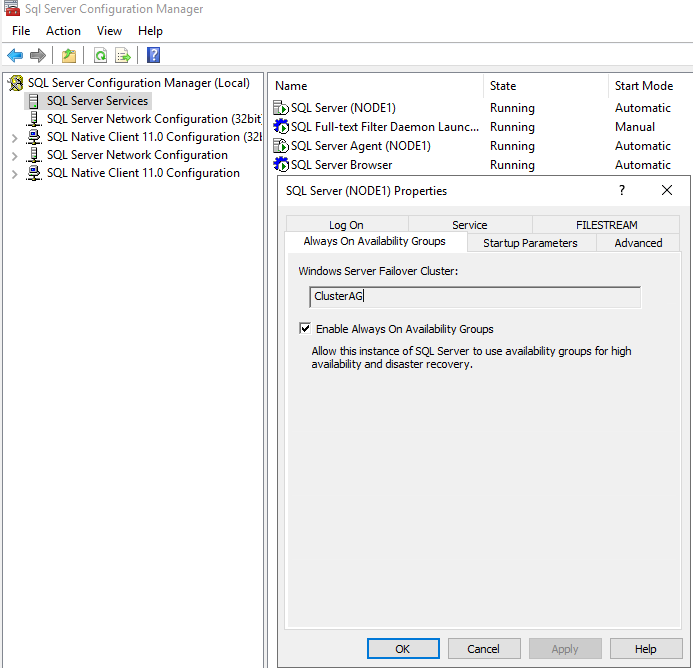The image size is (693, 668).
Task: Click the question mark help button in Properties dialog
Action: click(622, 191)
